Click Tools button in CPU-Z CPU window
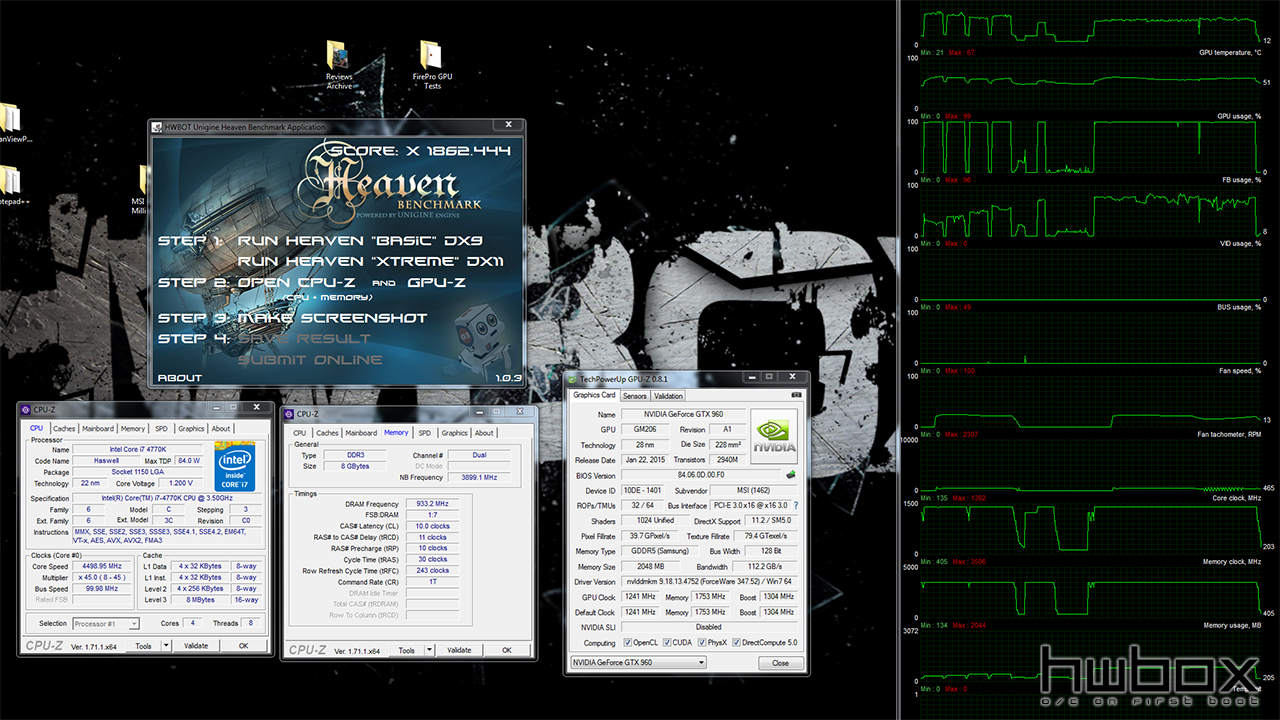Image resolution: width=1280 pixels, height=720 pixels. [144, 646]
